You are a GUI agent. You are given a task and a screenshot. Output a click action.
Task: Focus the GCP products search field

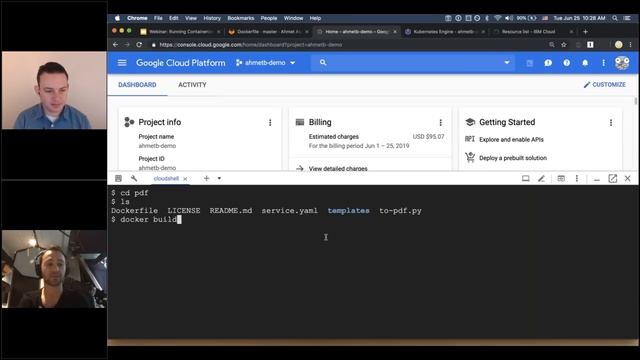tap(412, 63)
